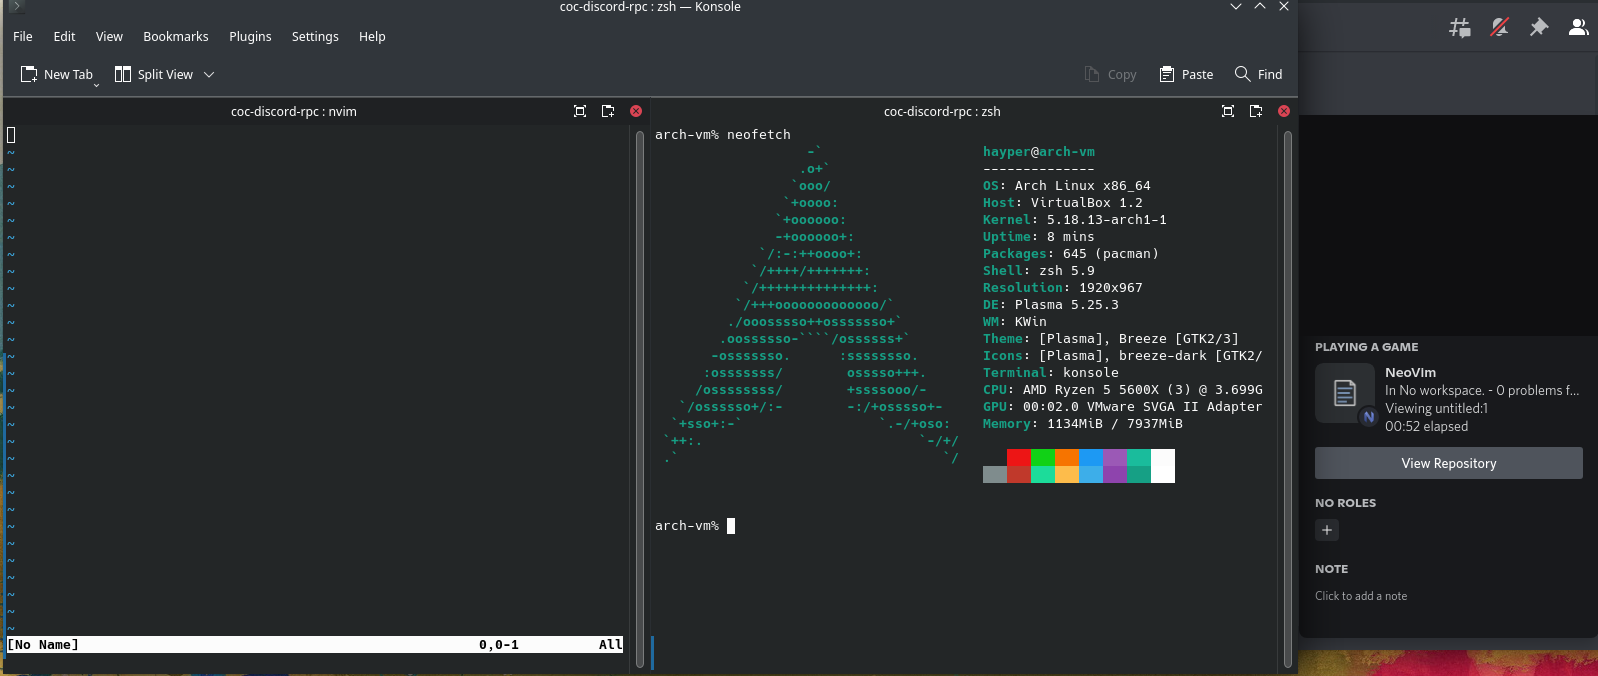Click white swatch in neofetch palette
1598x676 pixels.
tap(1163, 466)
